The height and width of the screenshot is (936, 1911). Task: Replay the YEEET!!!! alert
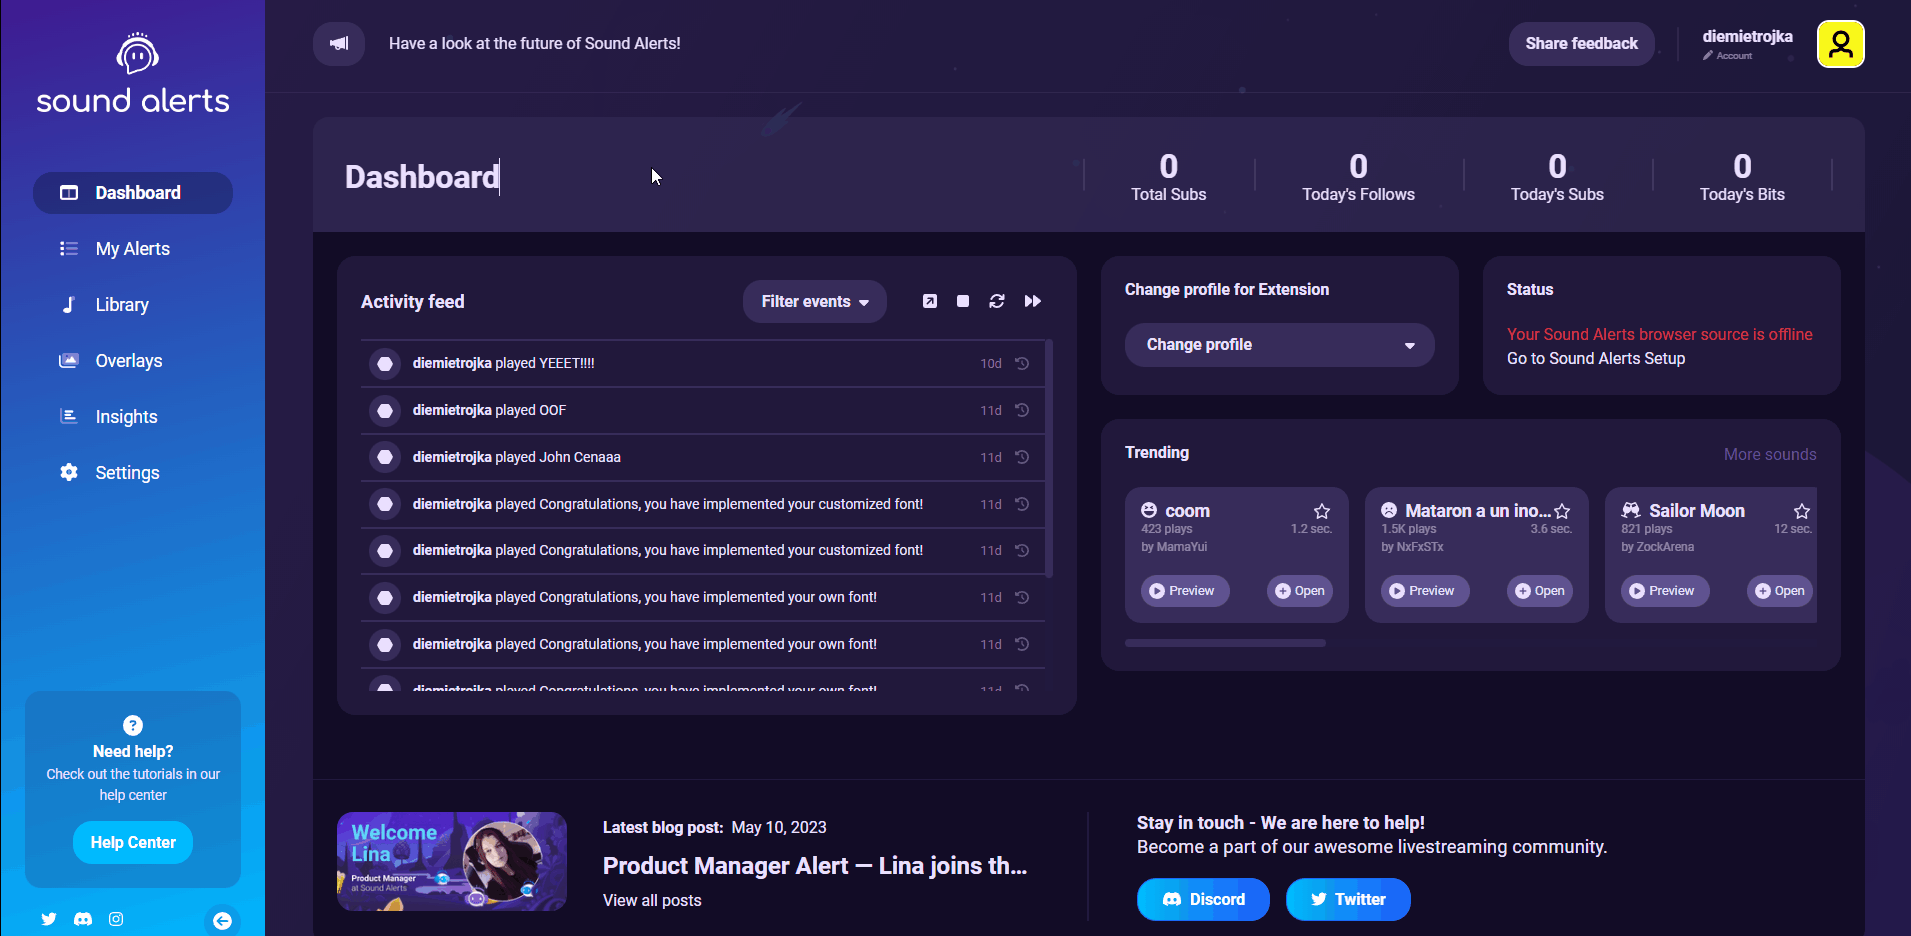tap(1022, 363)
